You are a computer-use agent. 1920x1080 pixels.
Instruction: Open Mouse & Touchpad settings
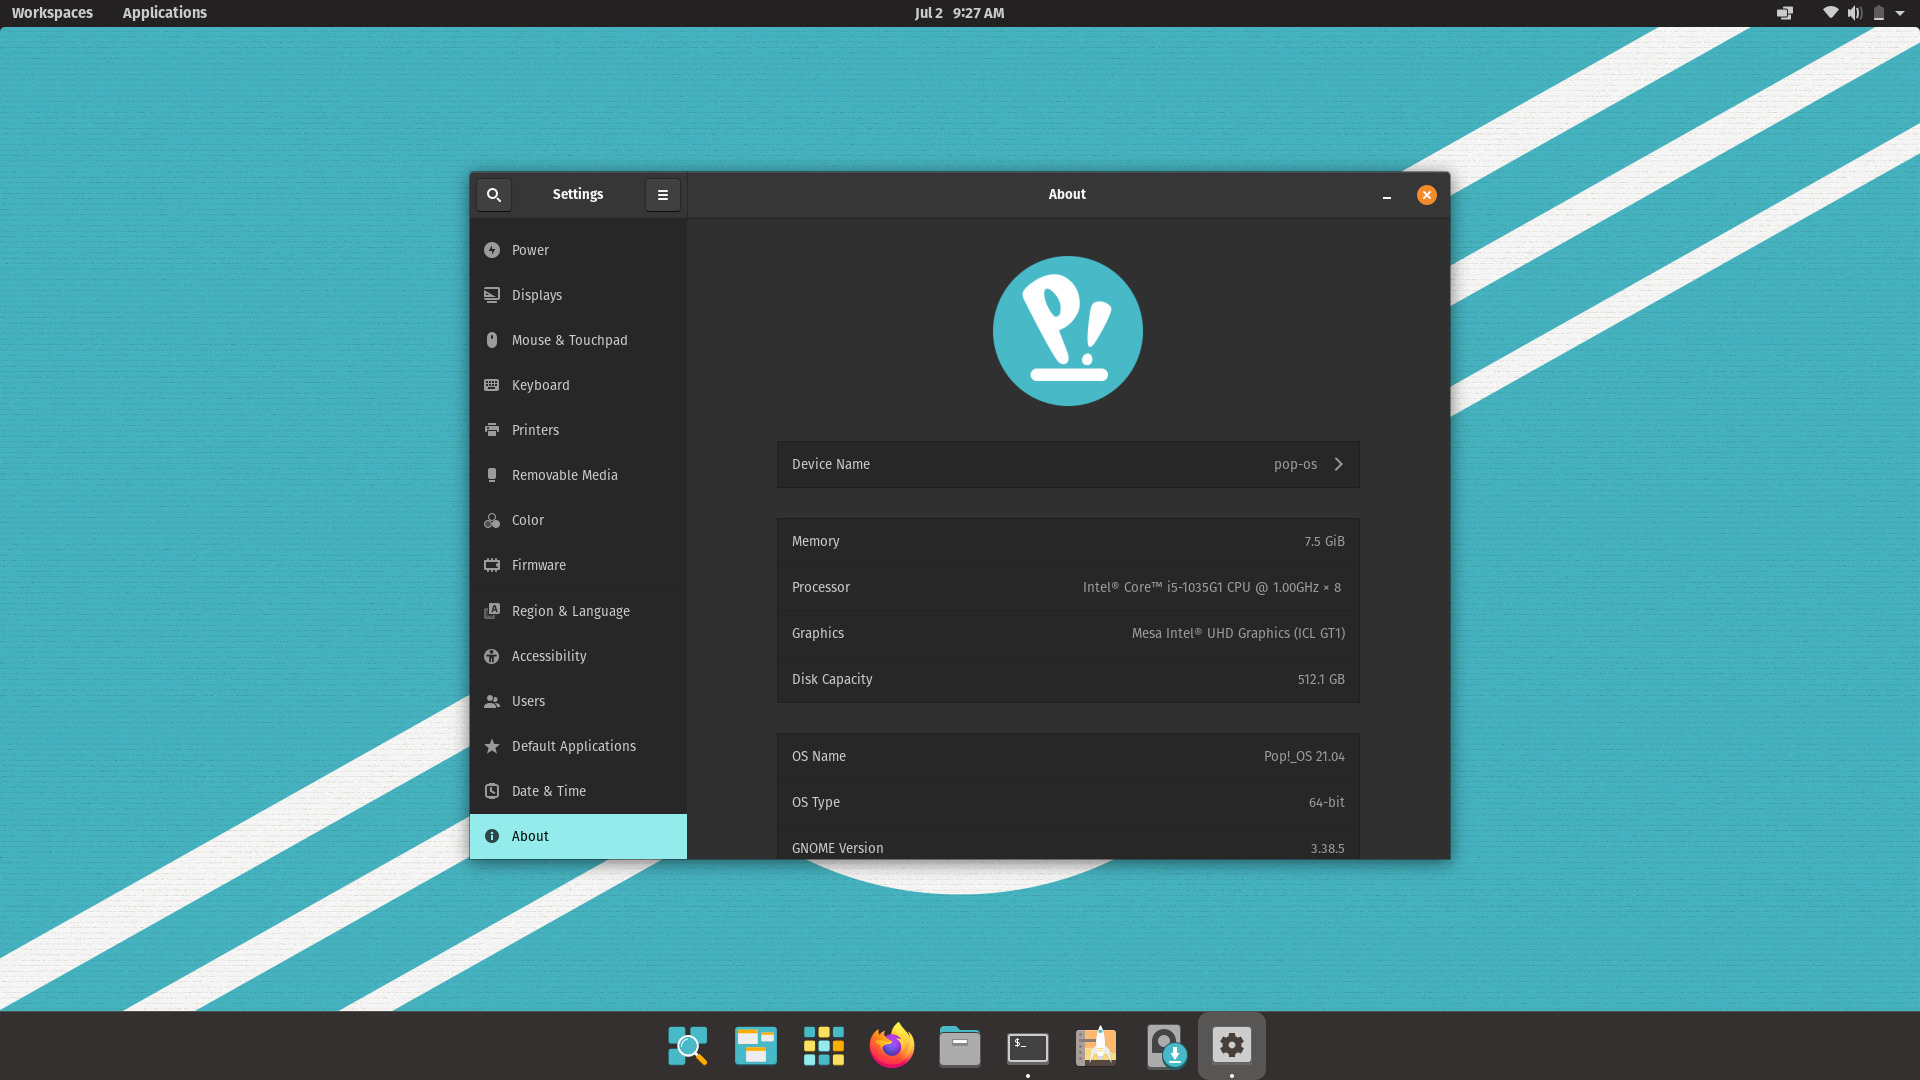(x=569, y=340)
